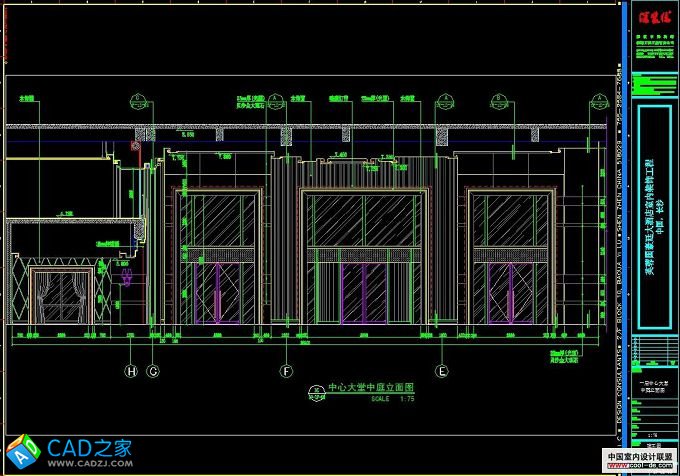
Task: Click grid axis bubble H
Action: (x=130, y=371)
